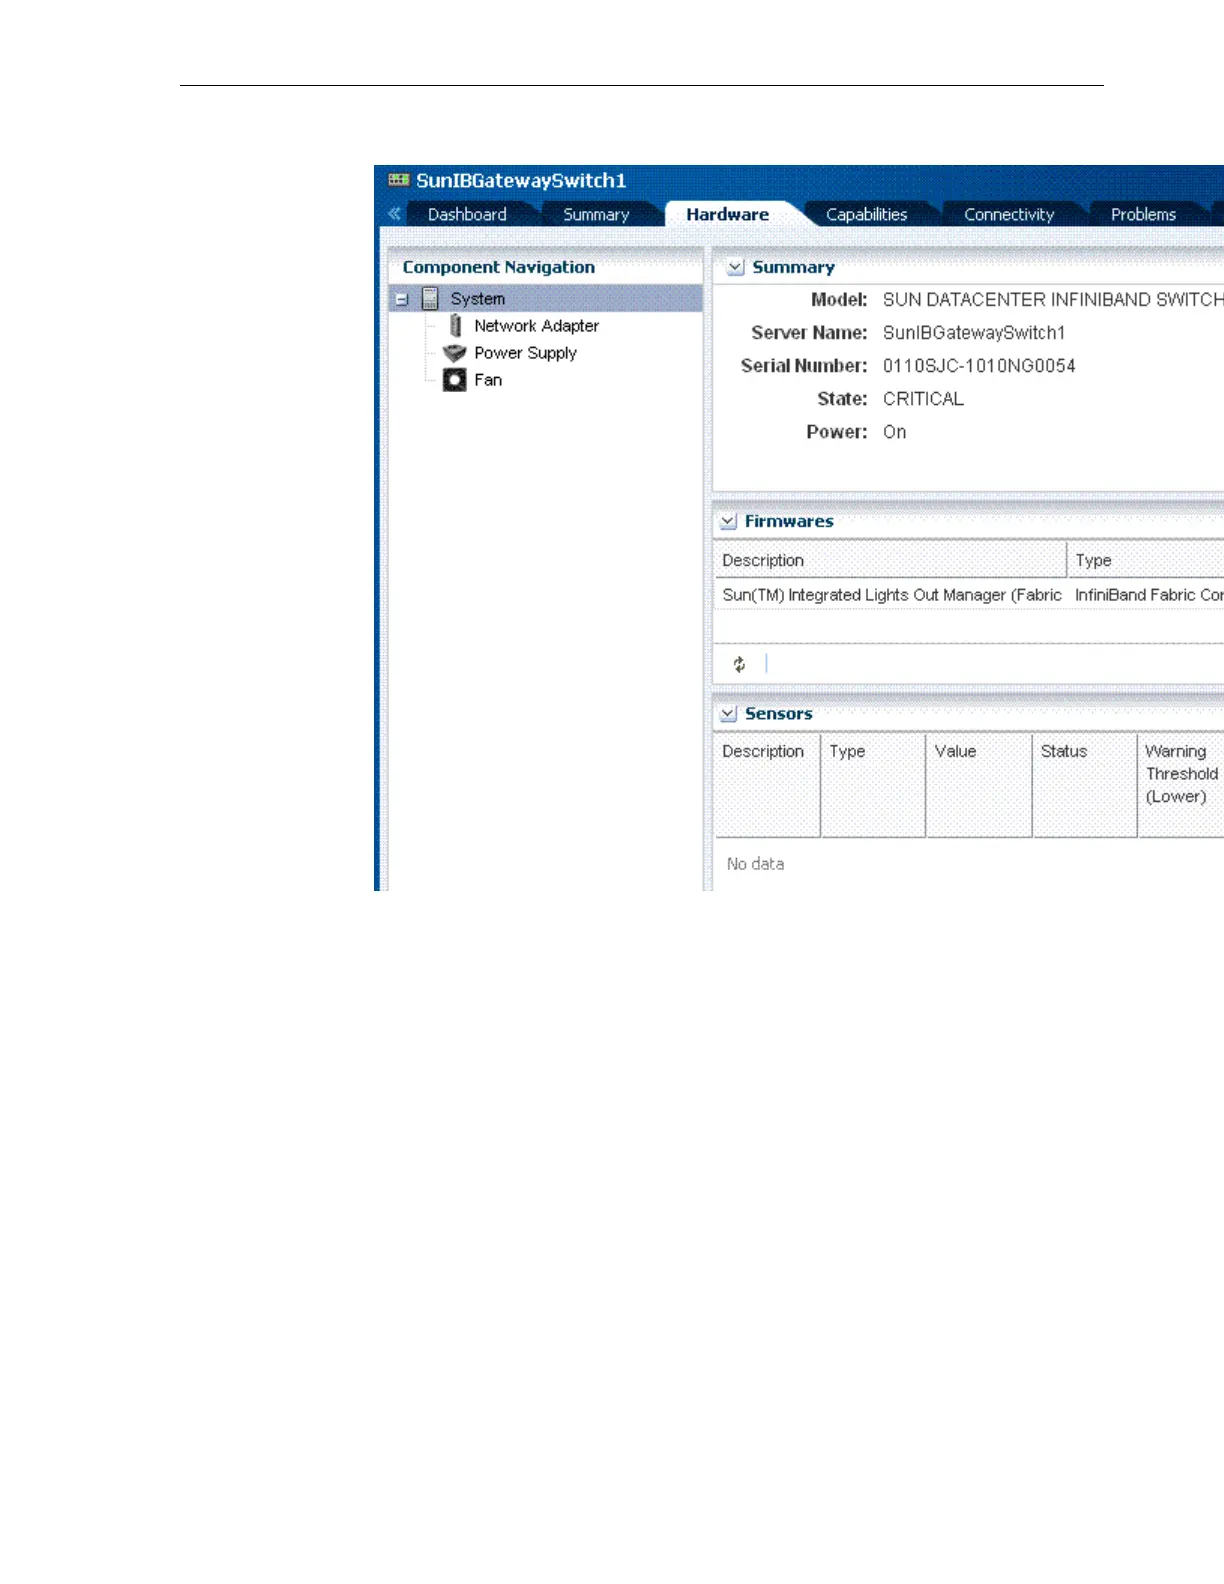This screenshot has width=1224, height=1584.
Task: Click the Power Supply icon
Action: point(455,353)
